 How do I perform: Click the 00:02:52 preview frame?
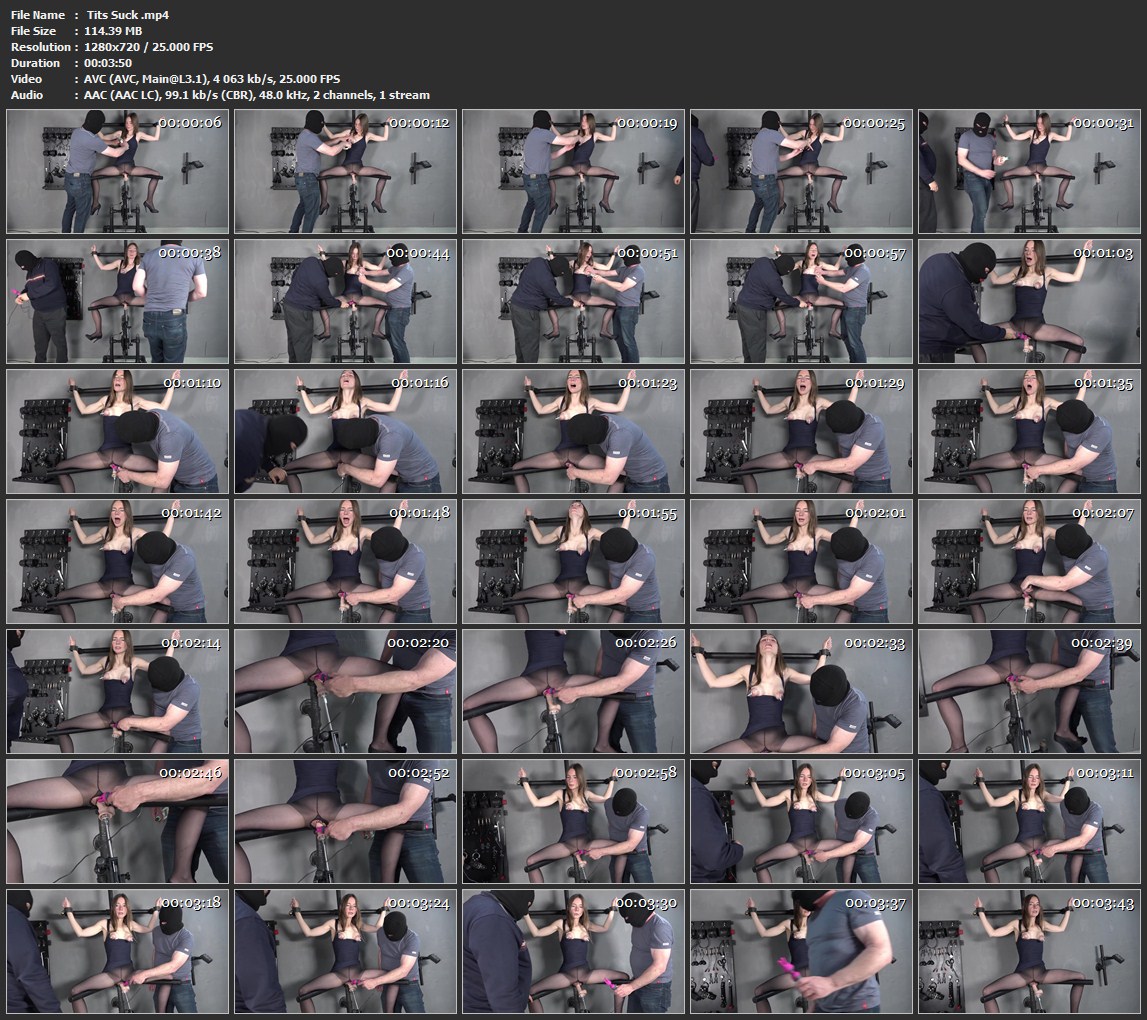(345, 821)
